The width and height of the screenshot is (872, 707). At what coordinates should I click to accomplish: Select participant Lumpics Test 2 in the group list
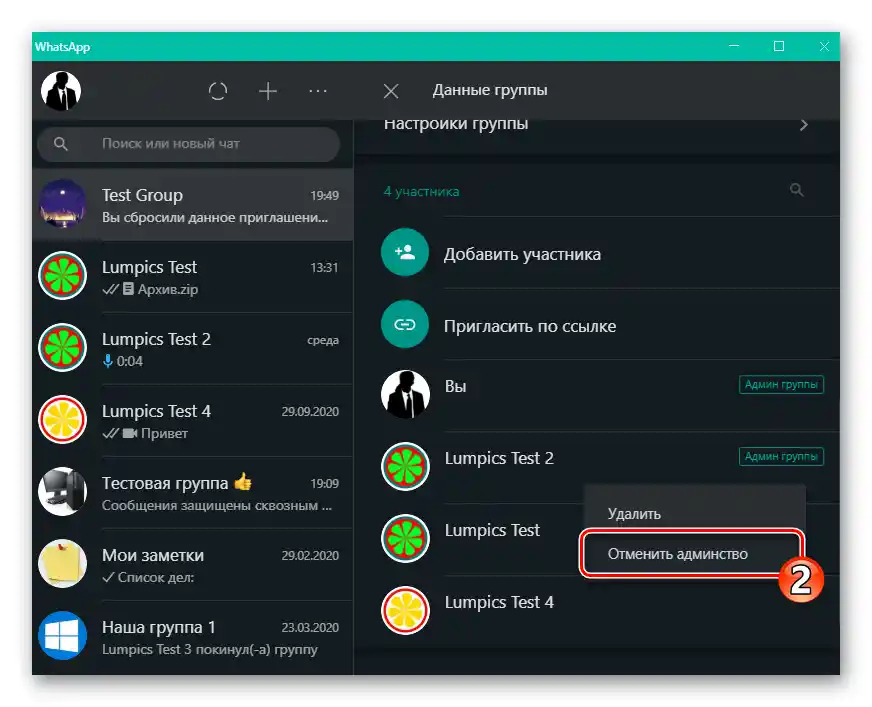[597, 467]
